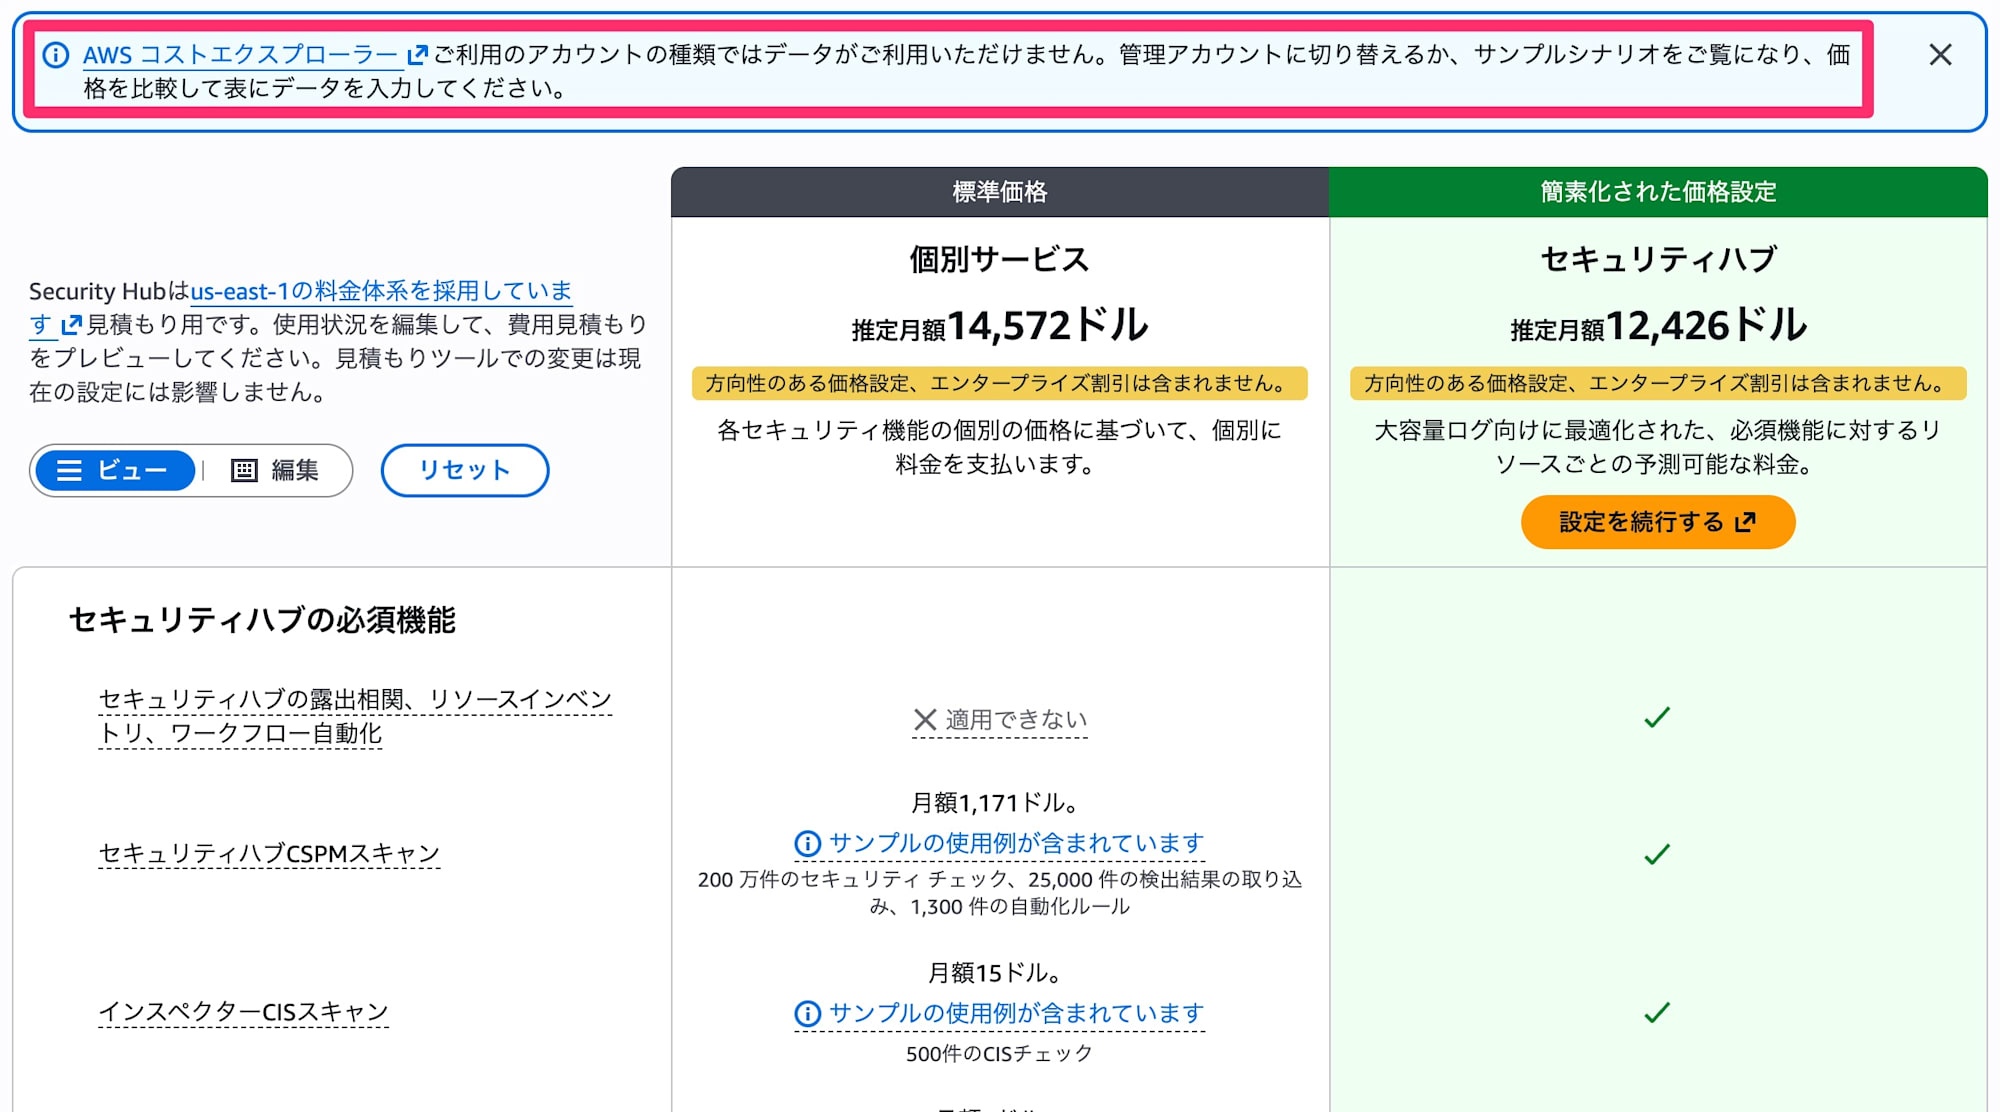Image resolution: width=2000 pixels, height=1112 pixels.
Task: Click the grid icon on the 編集 button
Action: click(x=243, y=470)
